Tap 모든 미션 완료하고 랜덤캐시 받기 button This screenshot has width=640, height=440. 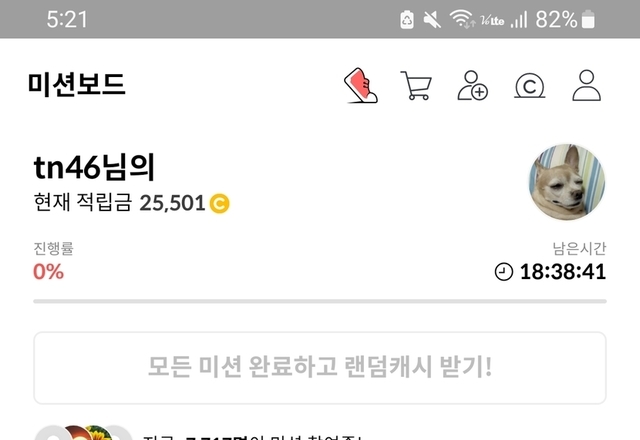coord(320,368)
